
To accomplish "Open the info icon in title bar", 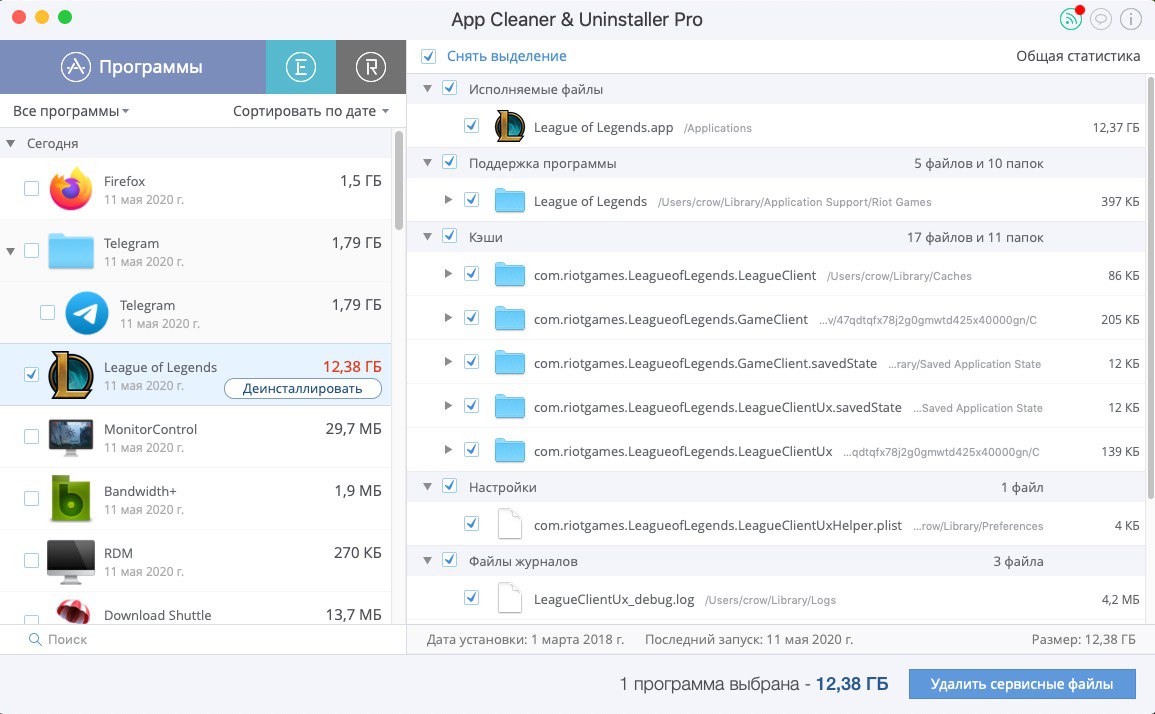I will (1131, 19).
